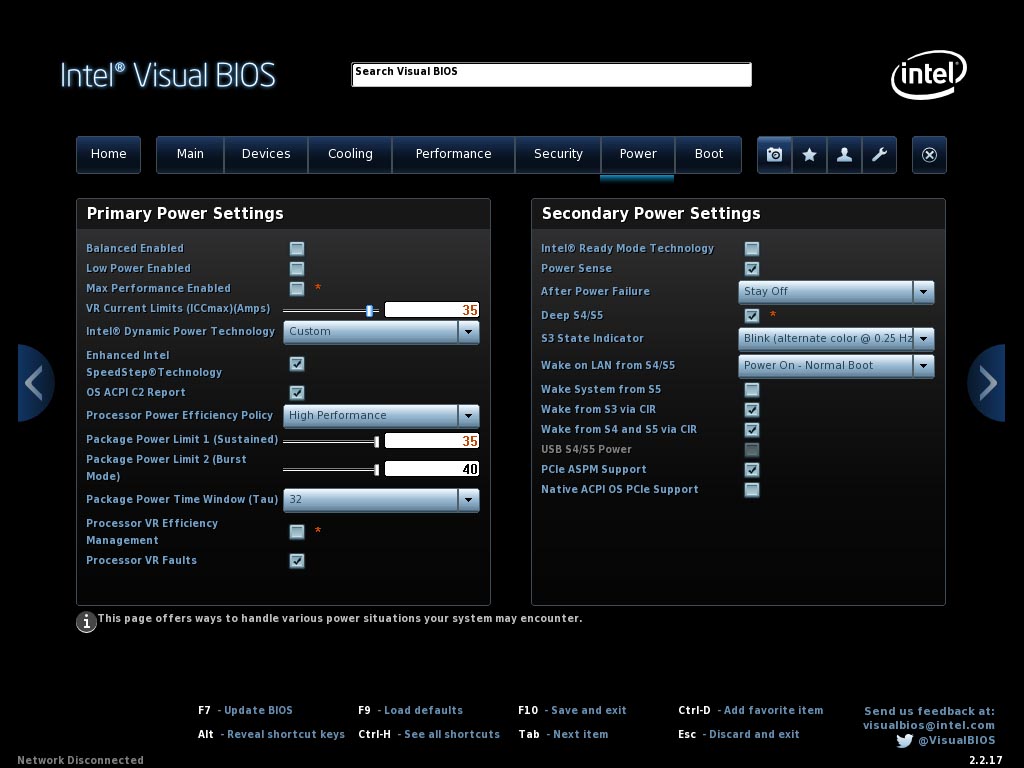Screen dimensions: 1024x768
Task: Click VR Current Limits value field
Action: [432, 310]
